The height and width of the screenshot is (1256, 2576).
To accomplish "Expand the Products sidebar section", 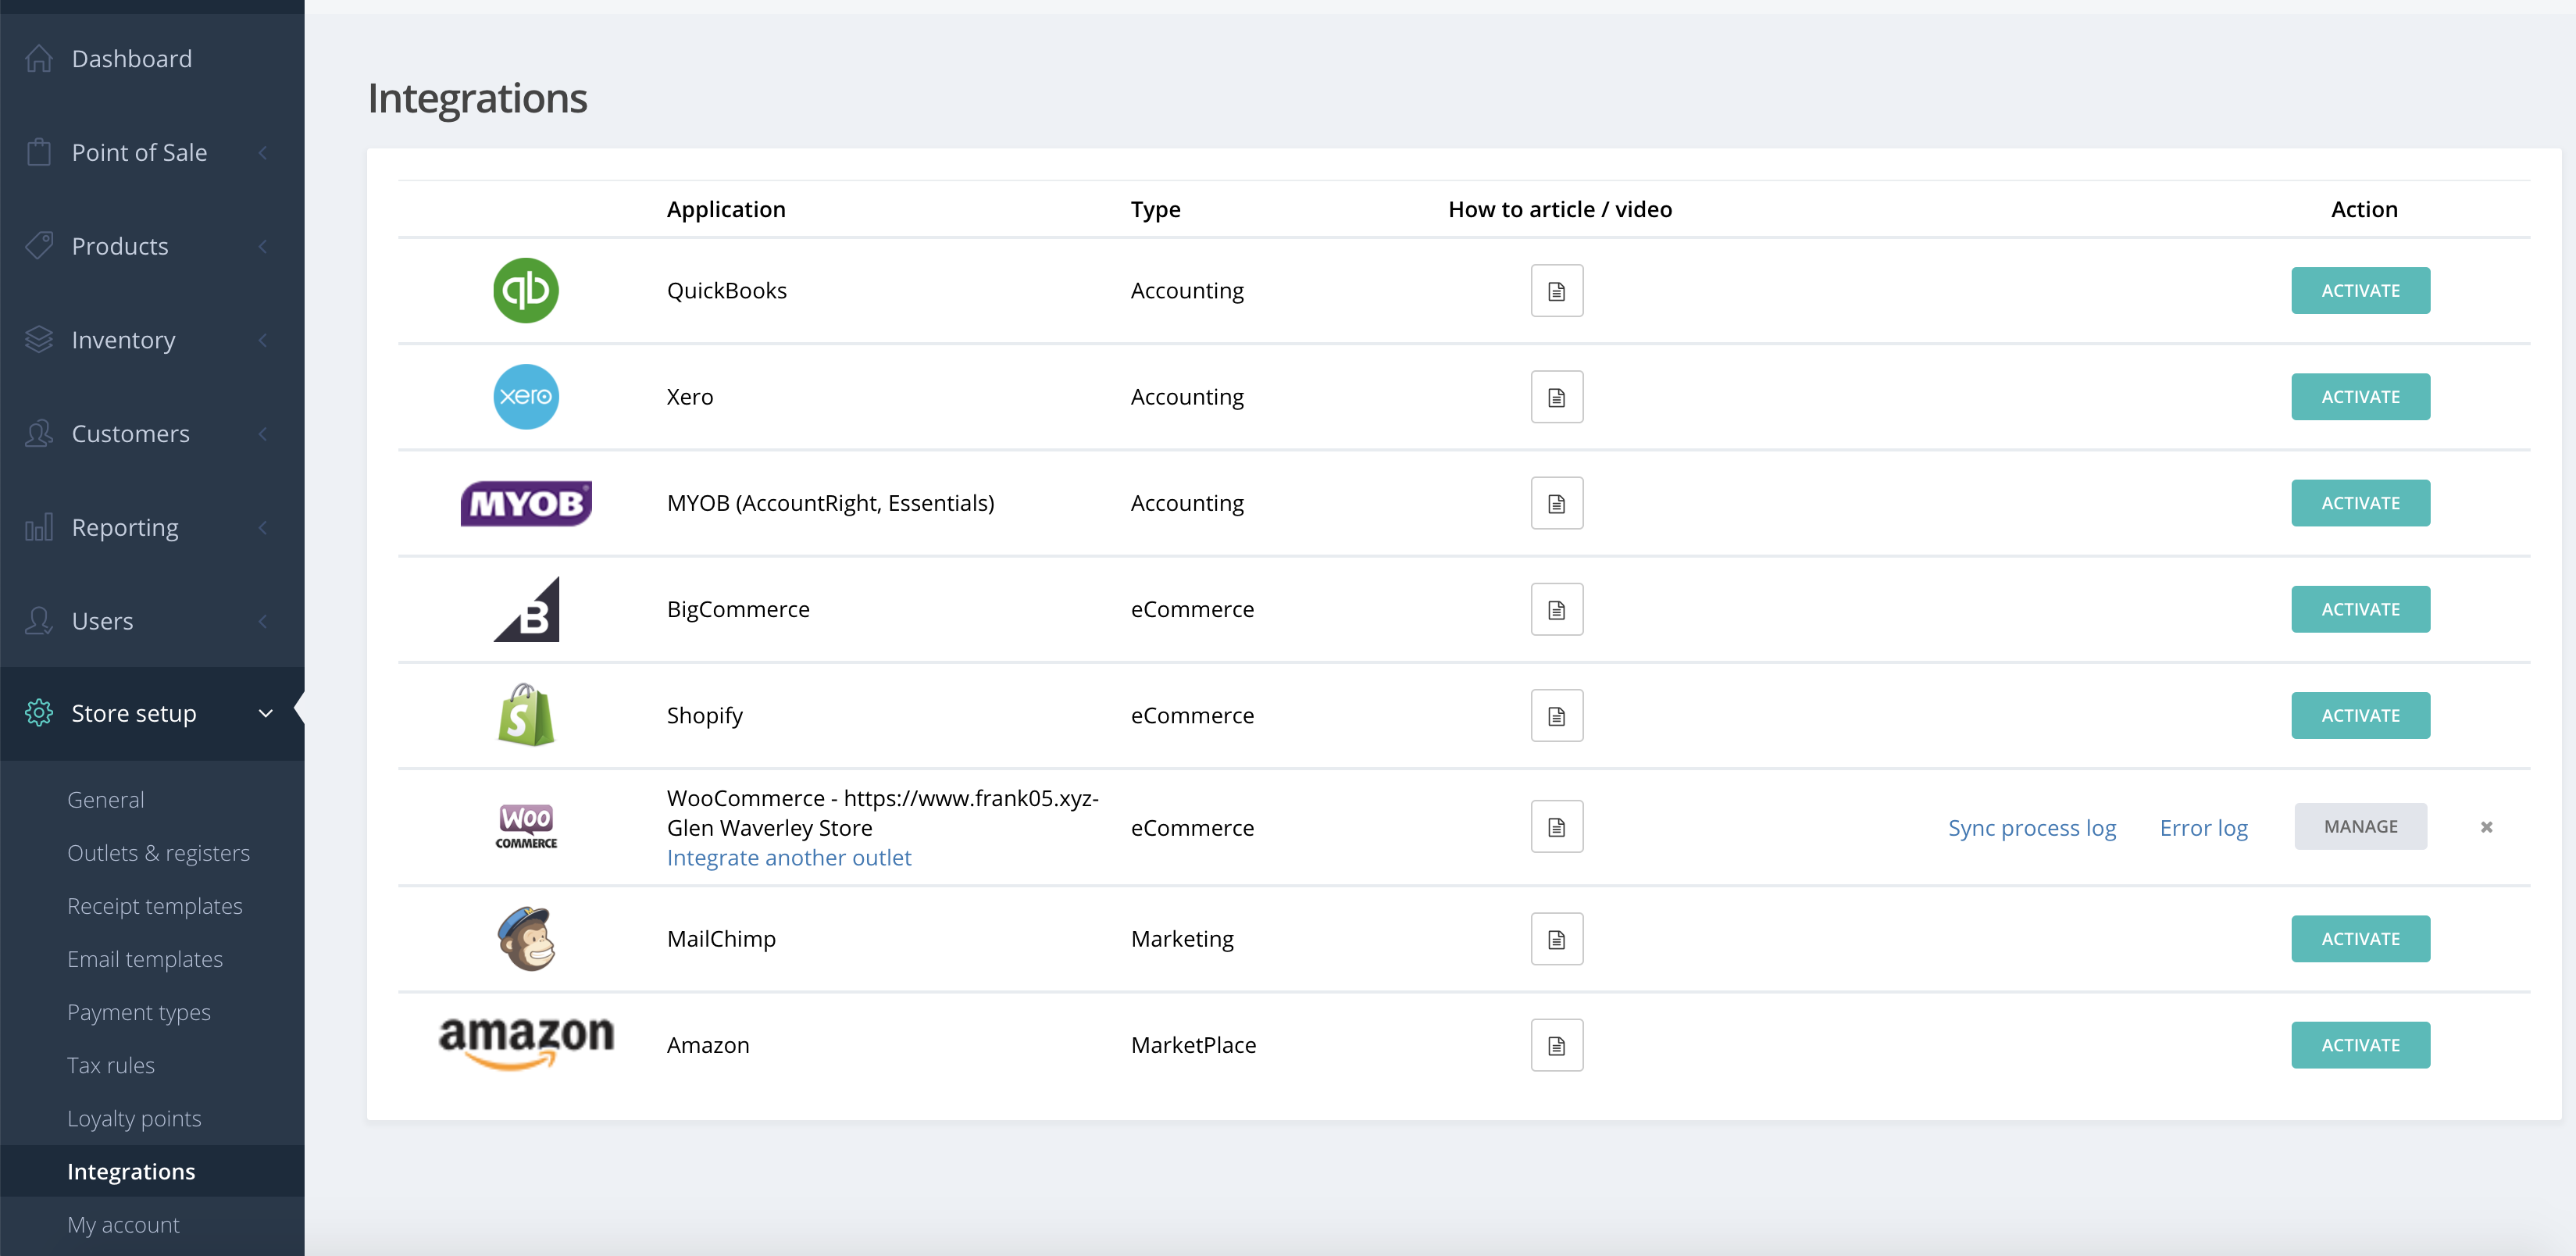I will pyautogui.click(x=120, y=246).
